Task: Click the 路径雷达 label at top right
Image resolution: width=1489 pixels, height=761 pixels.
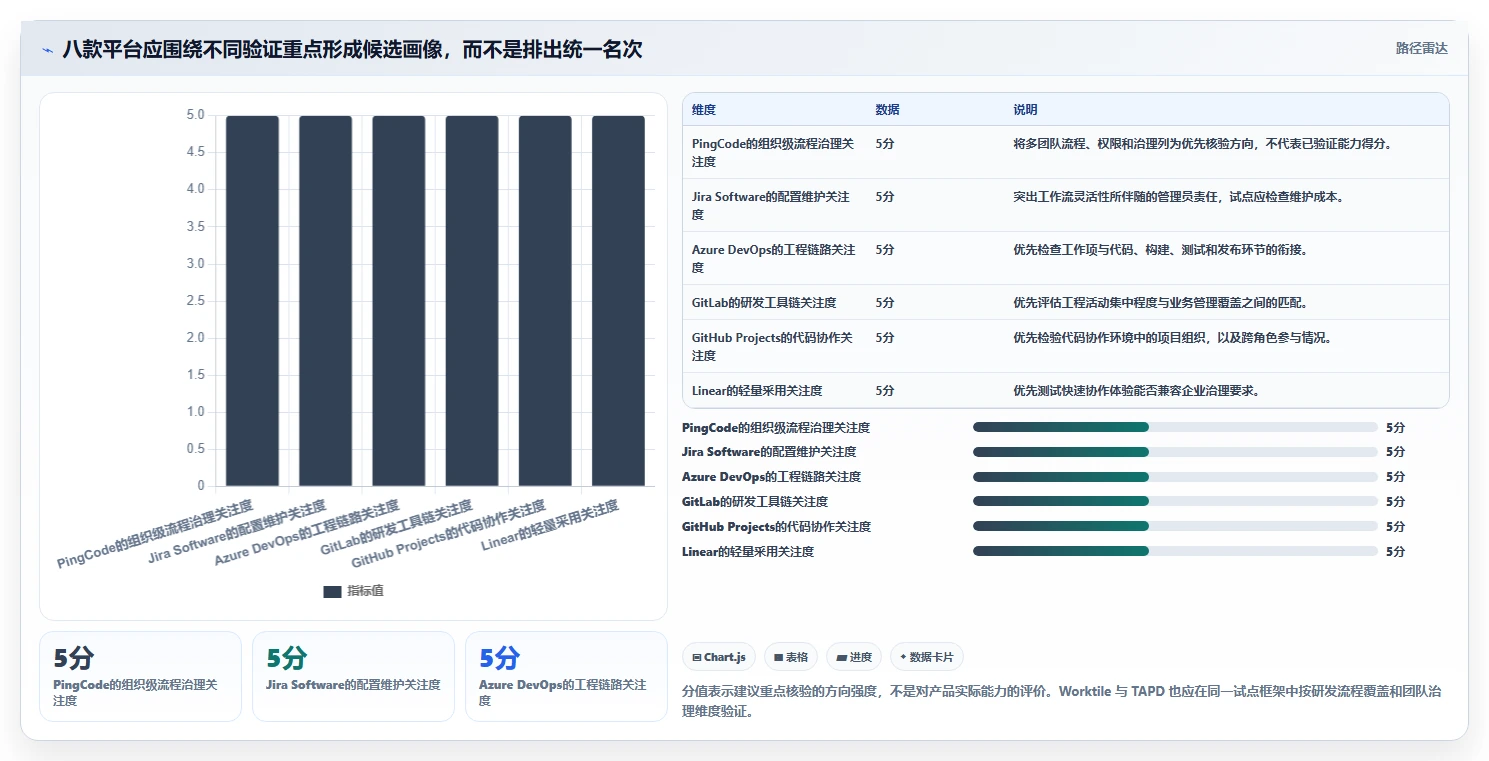Action: point(1421,48)
